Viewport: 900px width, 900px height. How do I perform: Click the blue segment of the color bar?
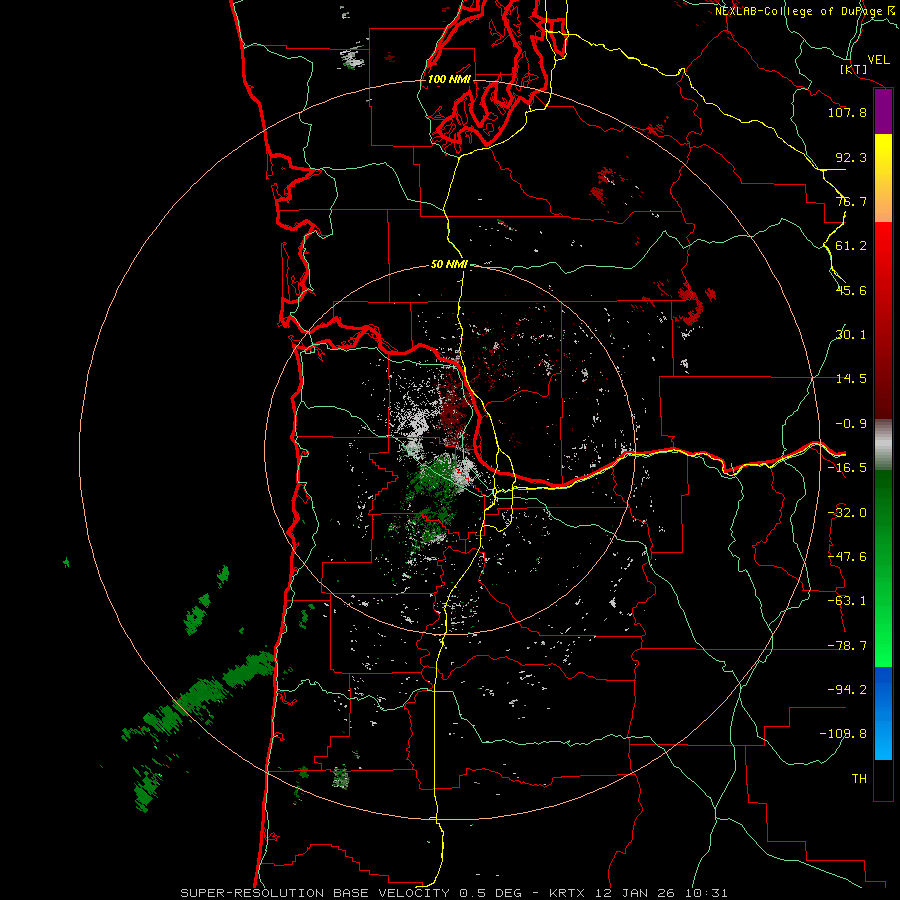coord(883,713)
